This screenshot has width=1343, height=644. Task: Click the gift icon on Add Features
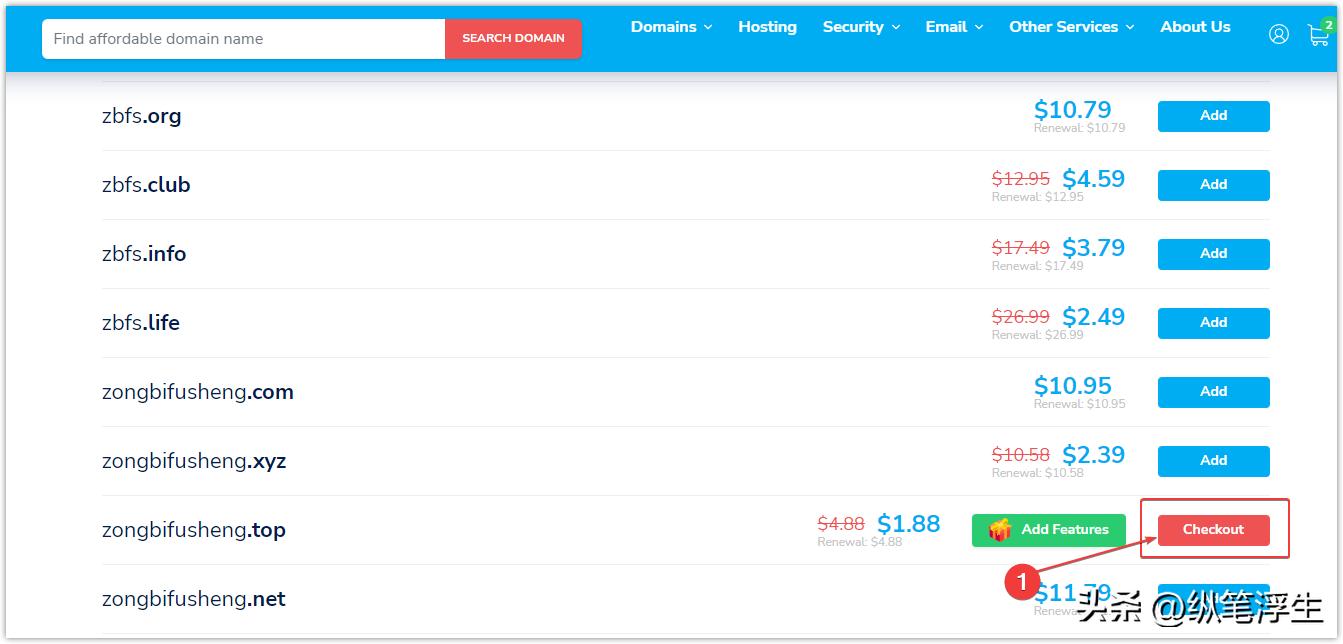(x=999, y=530)
